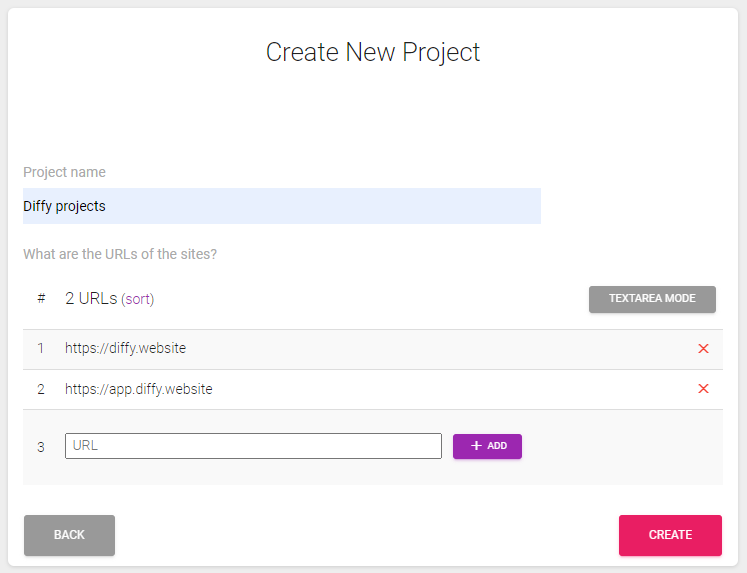Focus the Project name field

tap(282, 206)
